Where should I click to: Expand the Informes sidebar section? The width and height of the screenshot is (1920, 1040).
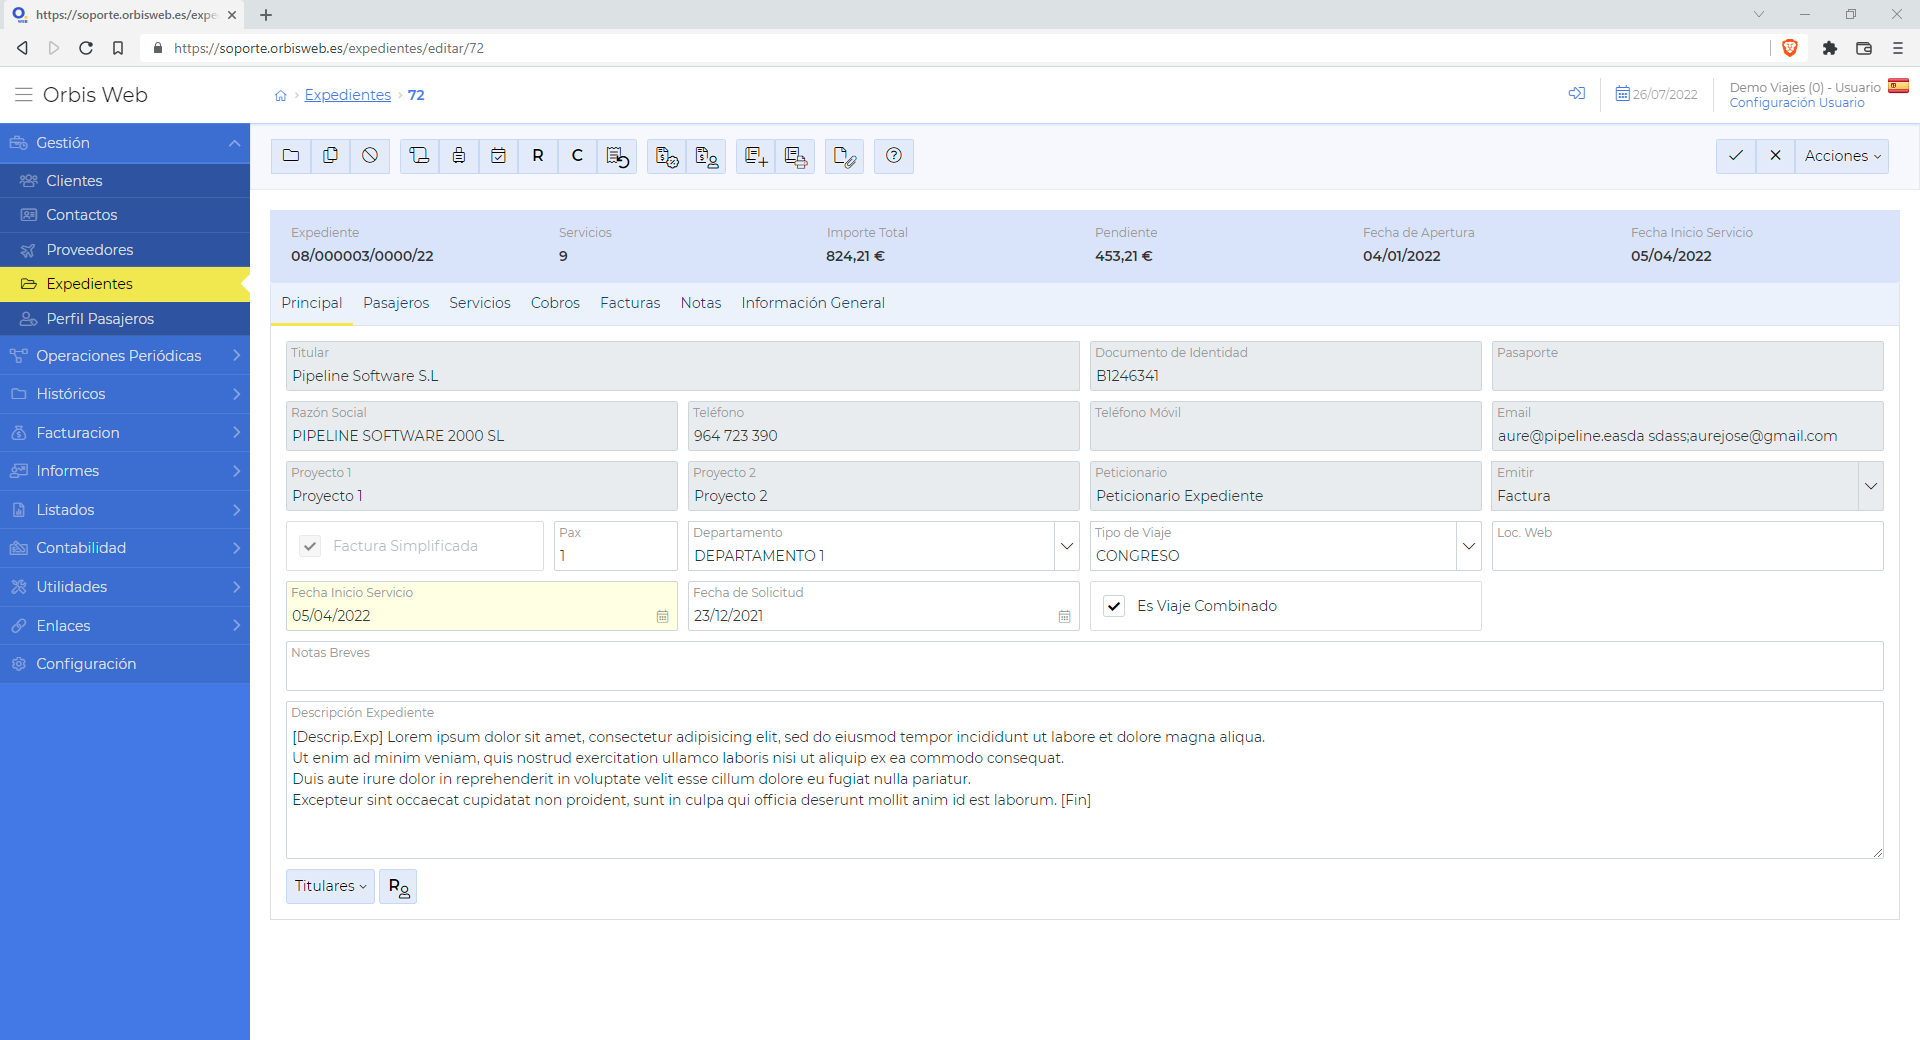click(125, 471)
